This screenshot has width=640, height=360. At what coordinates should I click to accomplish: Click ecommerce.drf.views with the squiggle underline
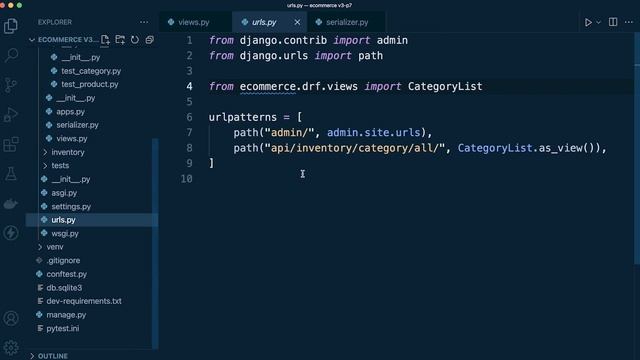click(x=298, y=87)
